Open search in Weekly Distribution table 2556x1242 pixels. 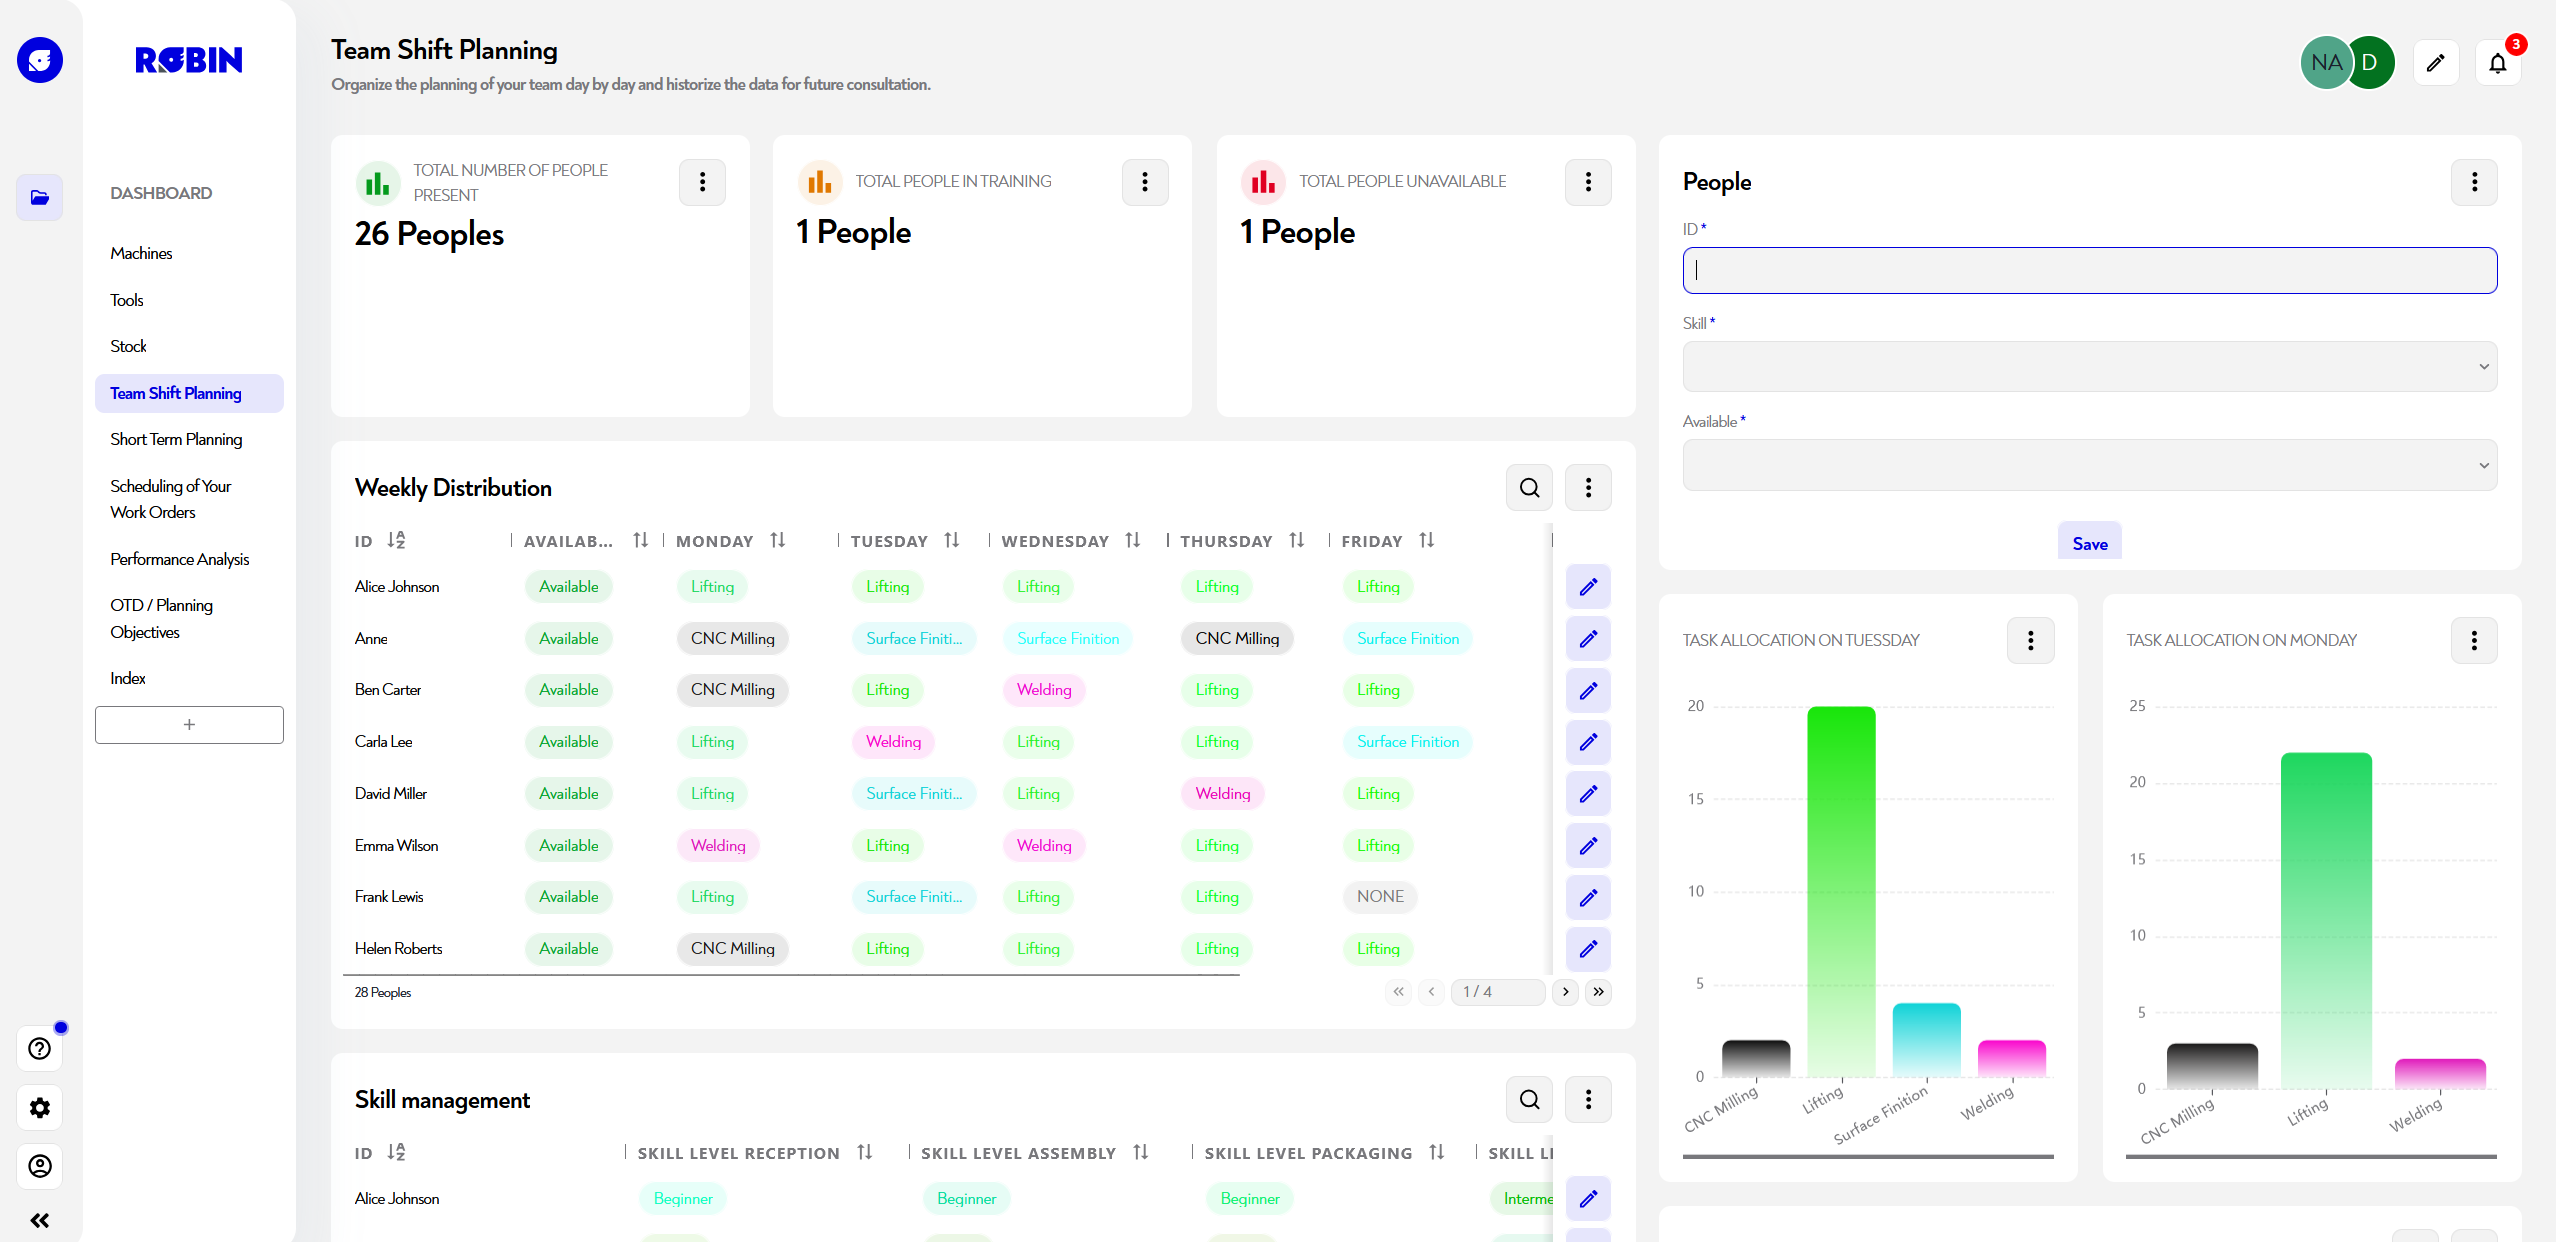tap(1529, 488)
